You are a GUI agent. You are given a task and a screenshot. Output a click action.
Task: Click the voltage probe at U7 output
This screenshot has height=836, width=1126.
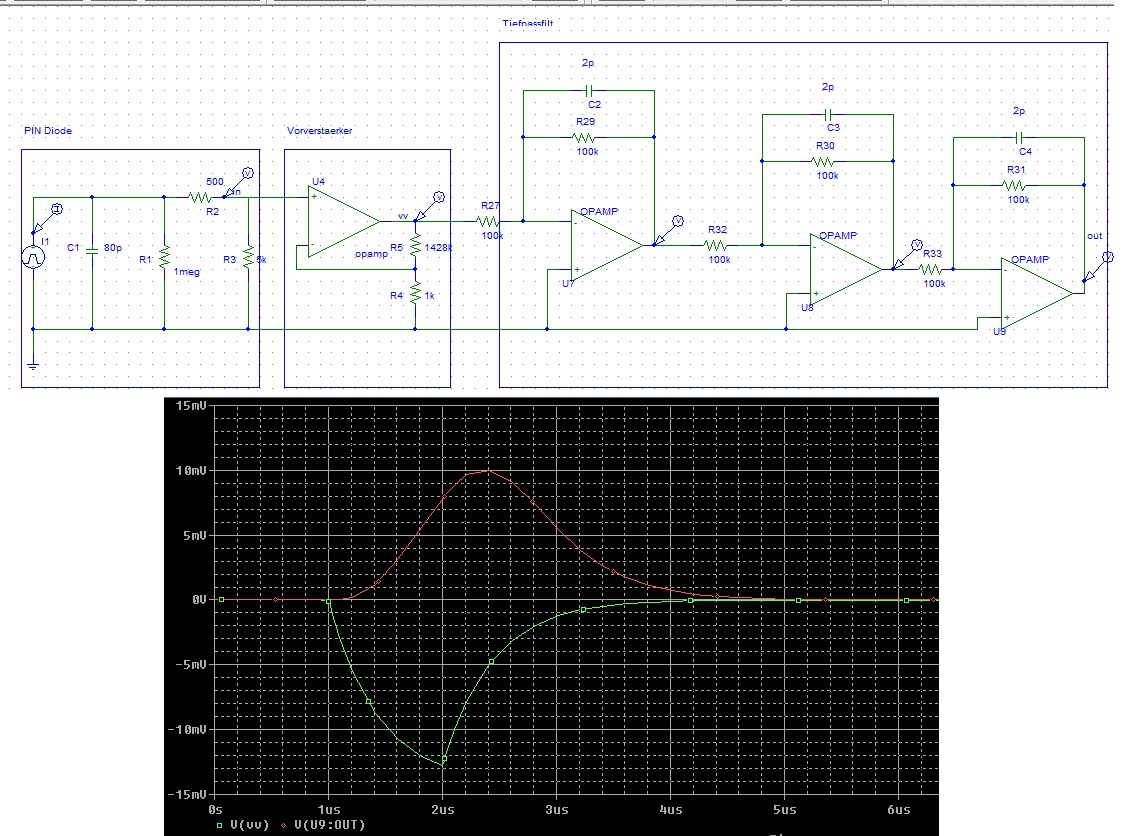(x=669, y=231)
